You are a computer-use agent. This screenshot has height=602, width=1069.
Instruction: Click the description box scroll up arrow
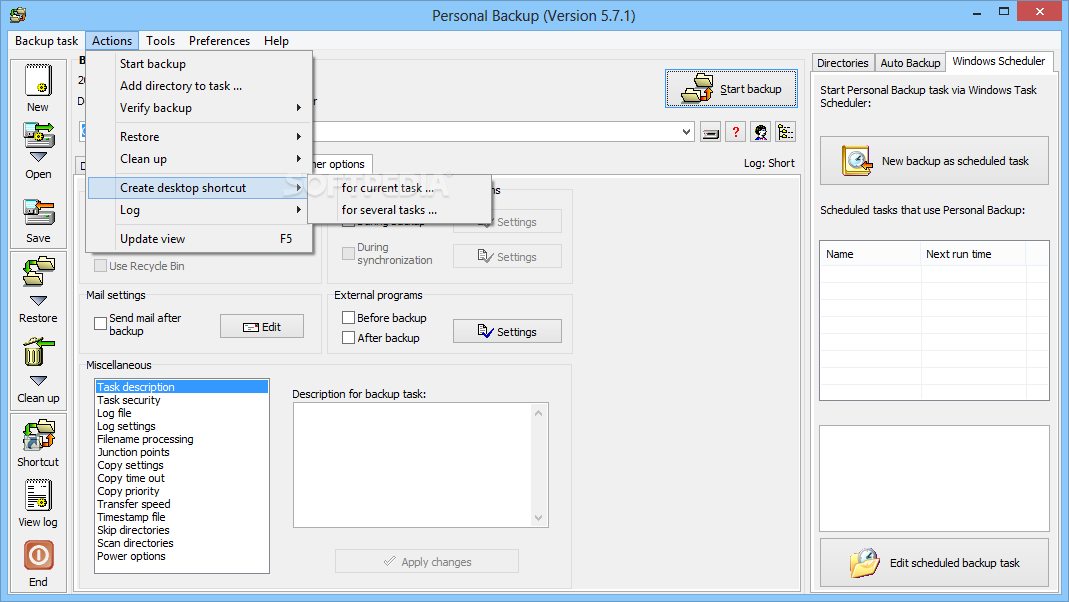(x=539, y=412)
